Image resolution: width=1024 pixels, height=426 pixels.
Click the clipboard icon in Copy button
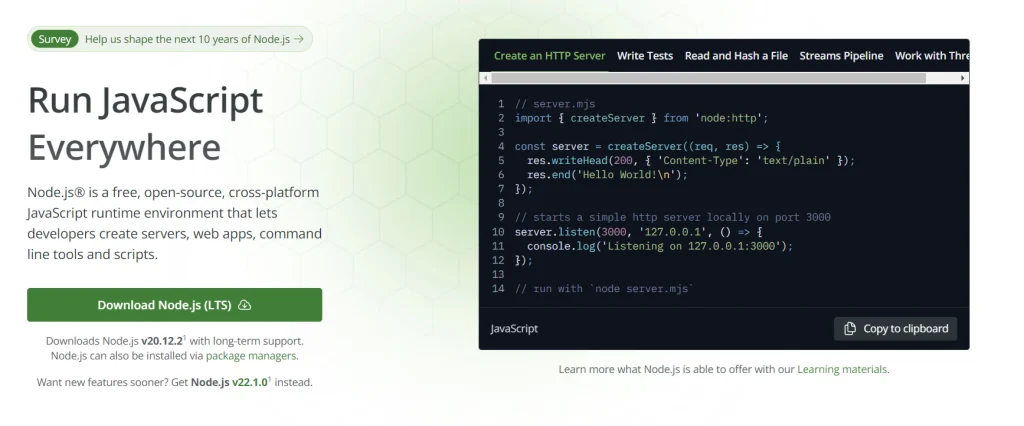[x=850, y=329]
